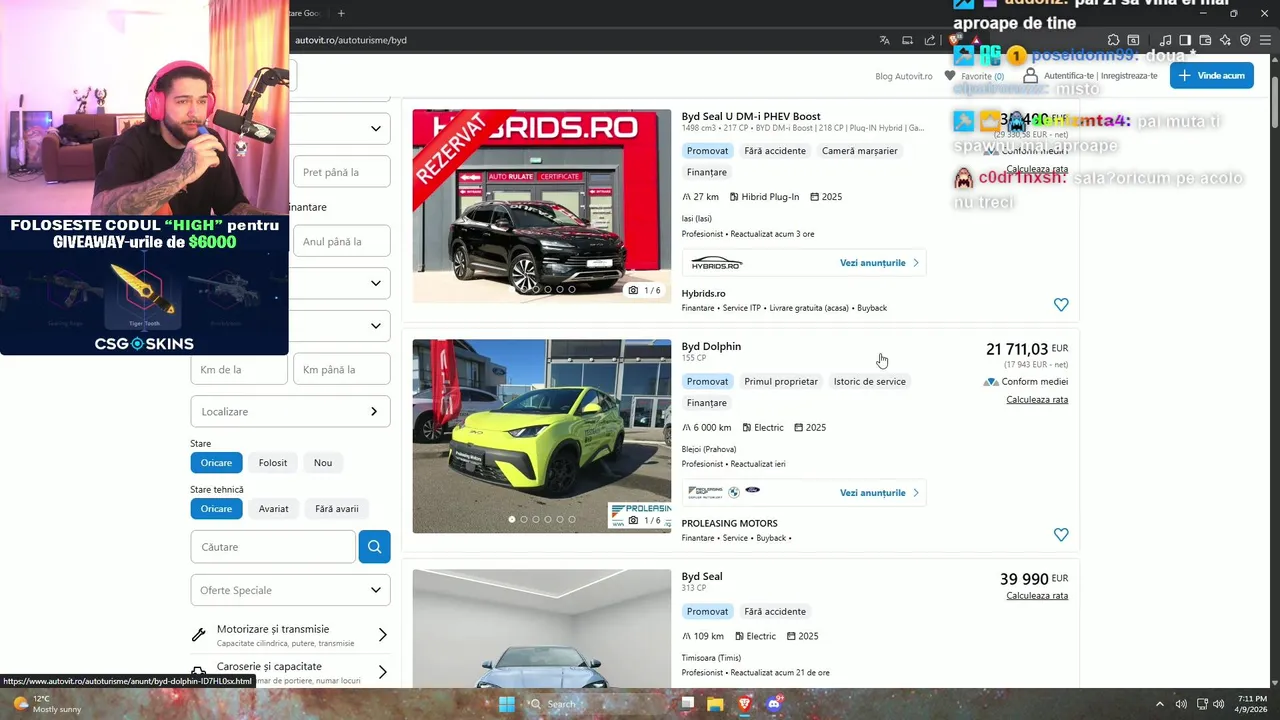The height and width of the screenshot is (720, 1280).
Task: Open the taskbar clock showing 7:11 PM
Action: 1252,704
